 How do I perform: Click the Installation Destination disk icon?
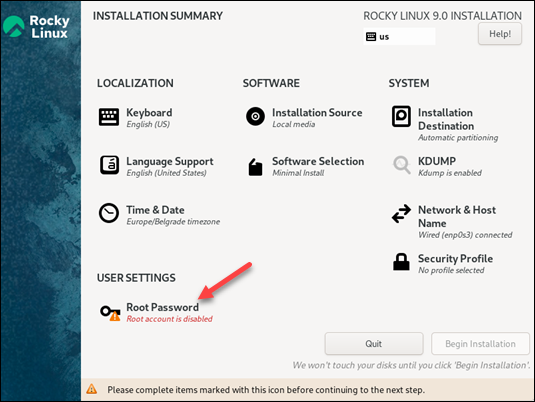tap(401, 116)
